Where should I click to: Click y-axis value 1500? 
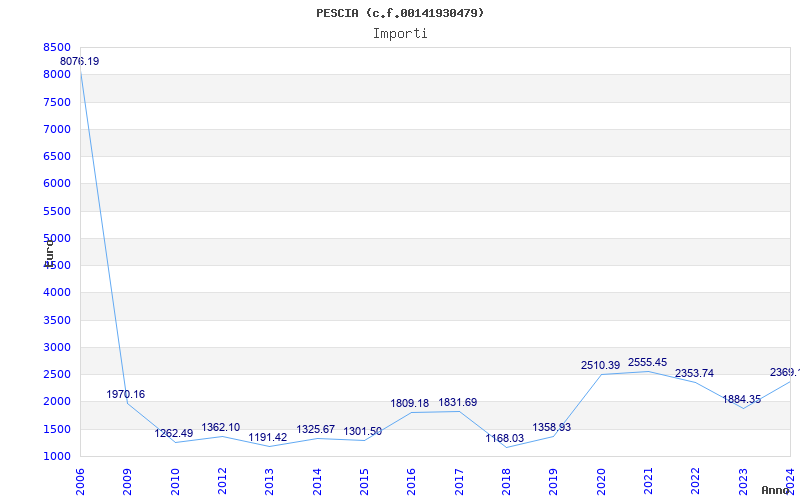click(57, 429)
